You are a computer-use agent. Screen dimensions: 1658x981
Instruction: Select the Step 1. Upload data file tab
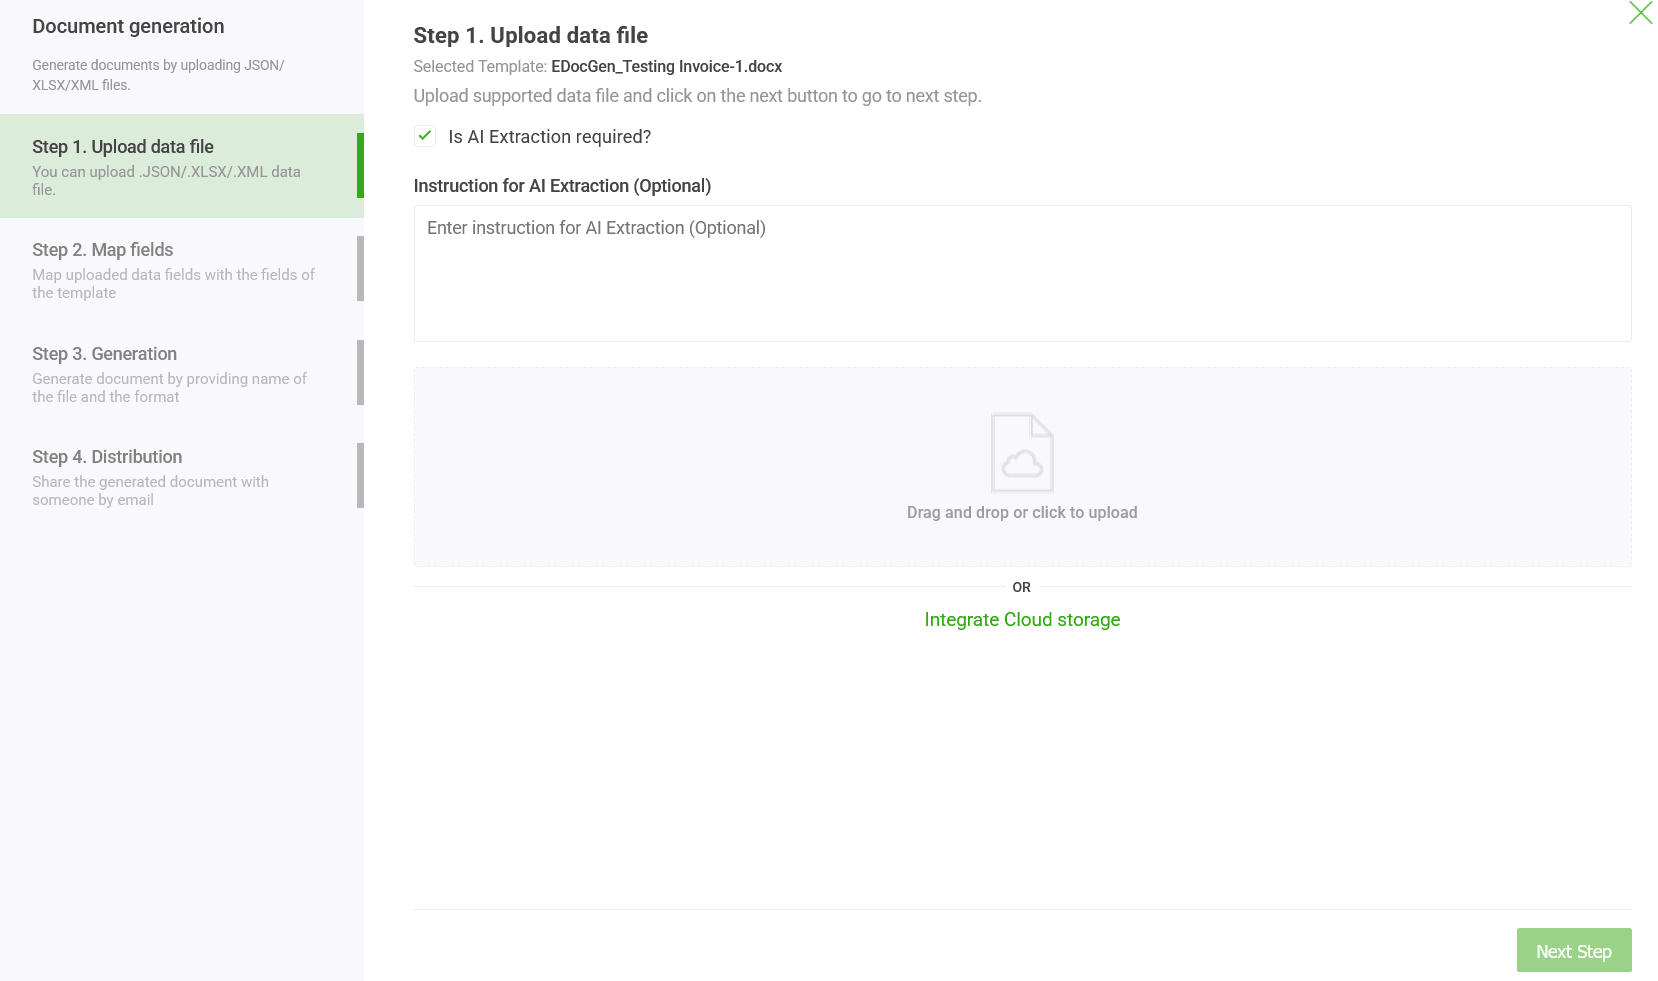coord(180,165)
